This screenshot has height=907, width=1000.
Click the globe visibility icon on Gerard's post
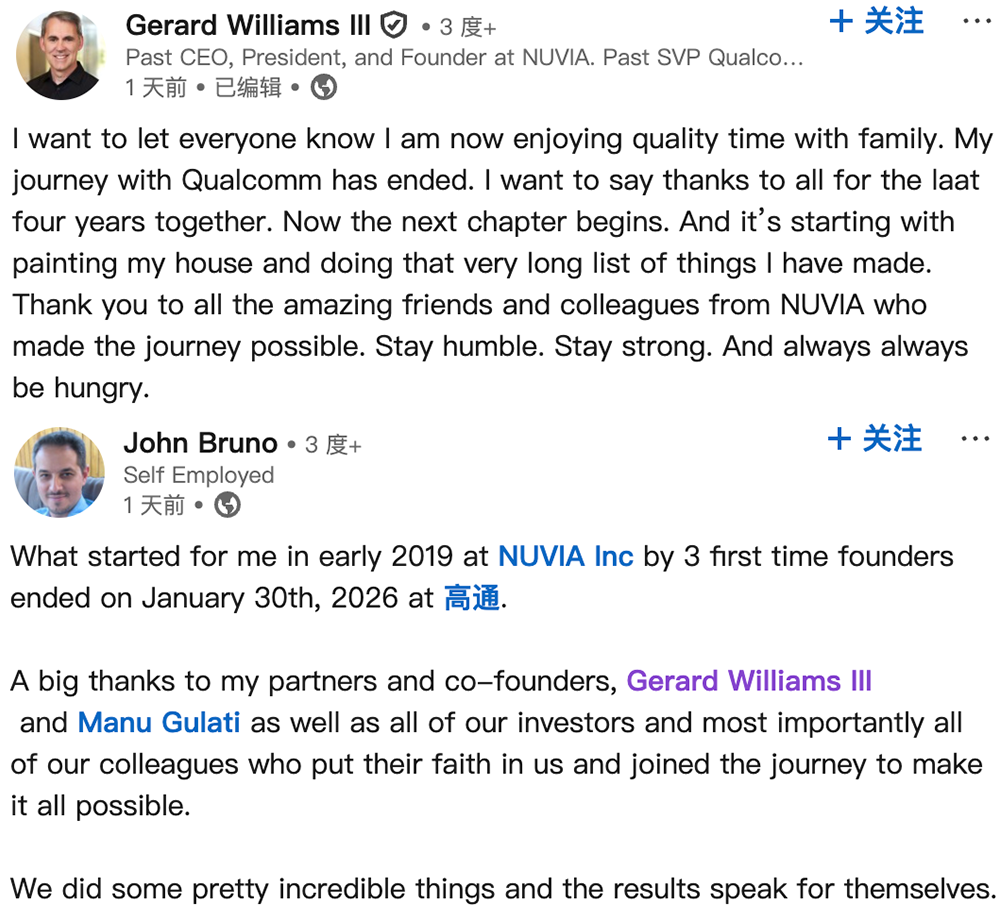tap(324, 88)
